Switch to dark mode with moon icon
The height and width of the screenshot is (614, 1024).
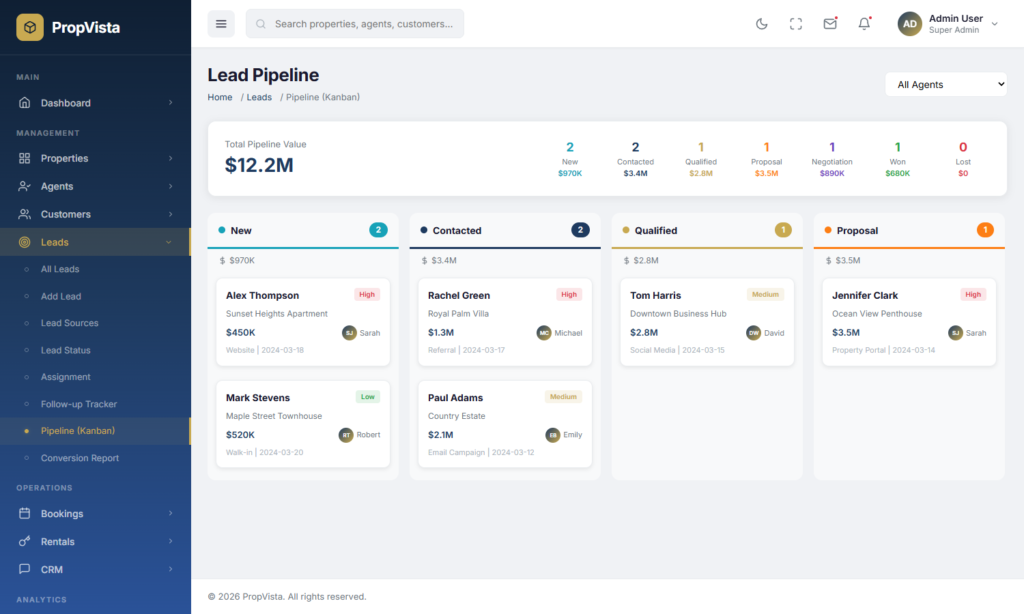[x=761, y=24]
